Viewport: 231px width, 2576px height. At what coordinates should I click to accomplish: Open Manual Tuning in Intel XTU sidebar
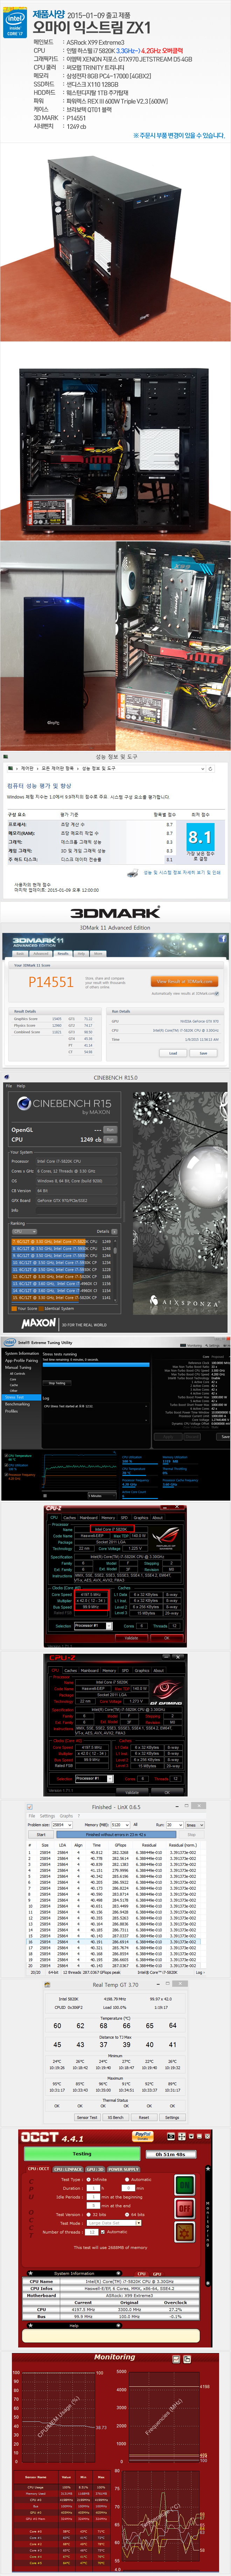tap(18, 1368)
